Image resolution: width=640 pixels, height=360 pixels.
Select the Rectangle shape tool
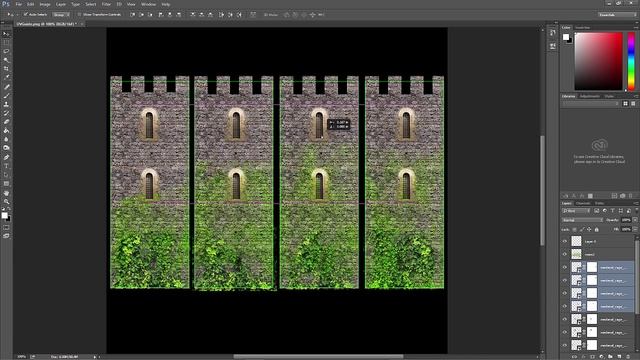6,184
